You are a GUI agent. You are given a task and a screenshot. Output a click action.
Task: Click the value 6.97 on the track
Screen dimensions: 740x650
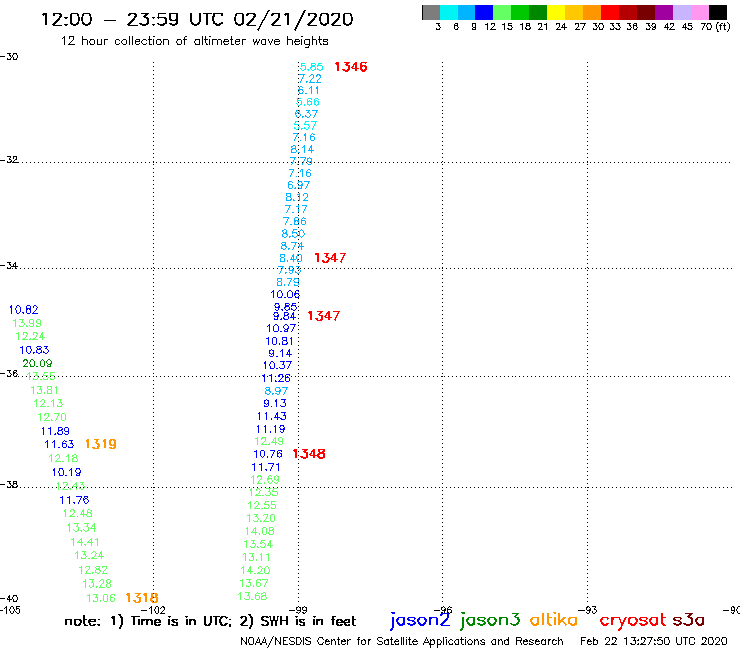(x=298, y=185)
